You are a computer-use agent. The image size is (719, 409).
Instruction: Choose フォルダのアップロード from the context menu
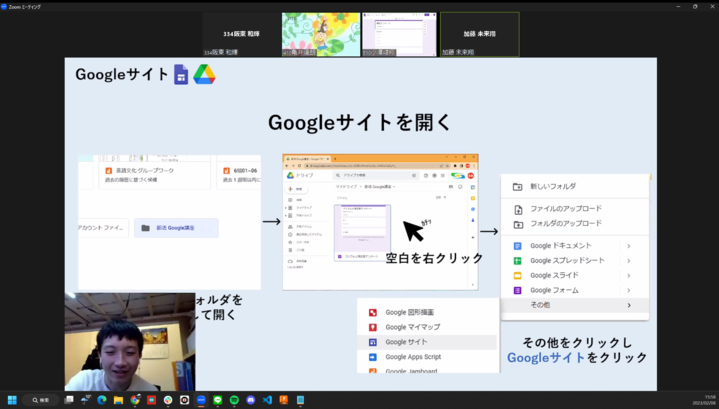coord(575,224)
